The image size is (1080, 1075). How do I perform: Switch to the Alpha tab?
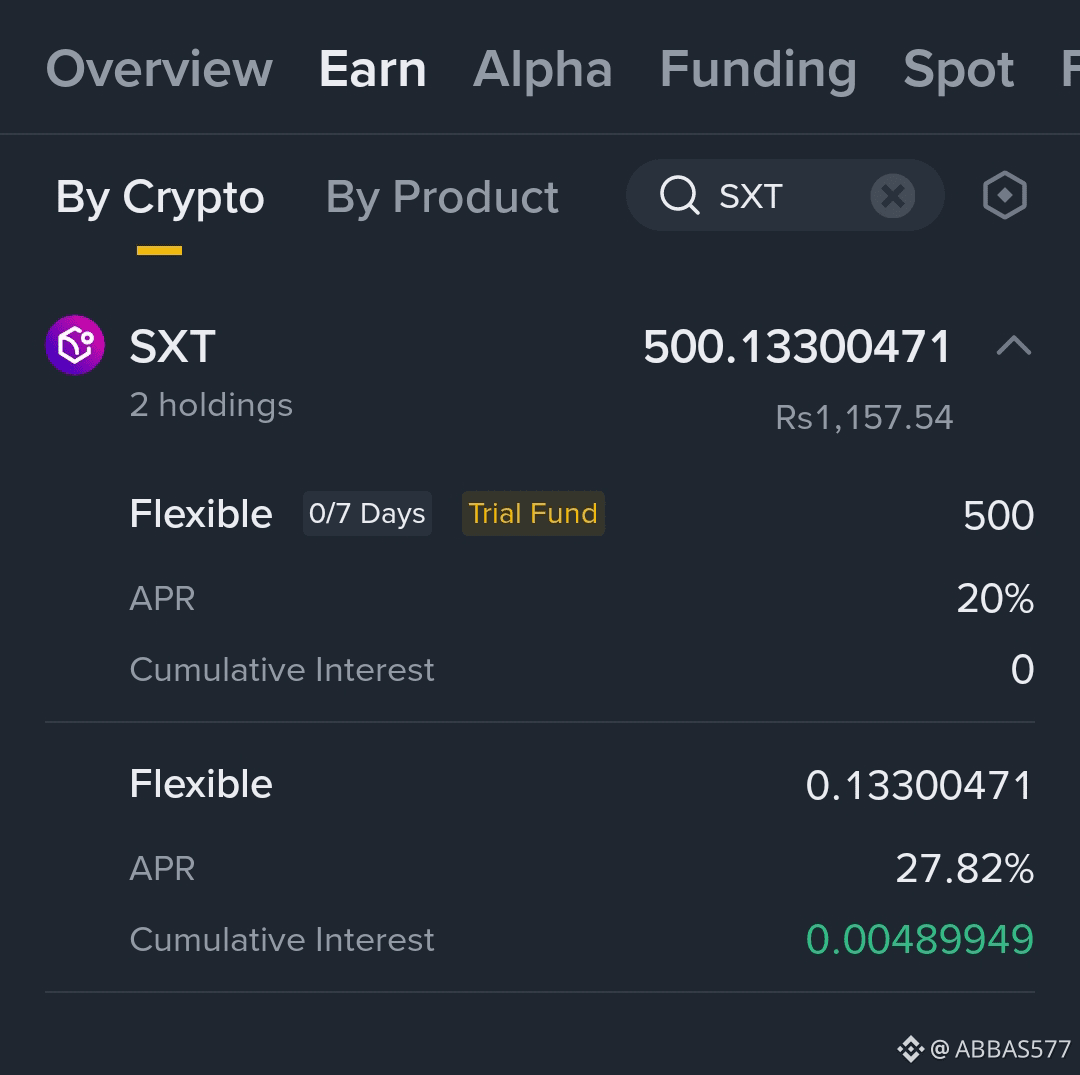543,69
